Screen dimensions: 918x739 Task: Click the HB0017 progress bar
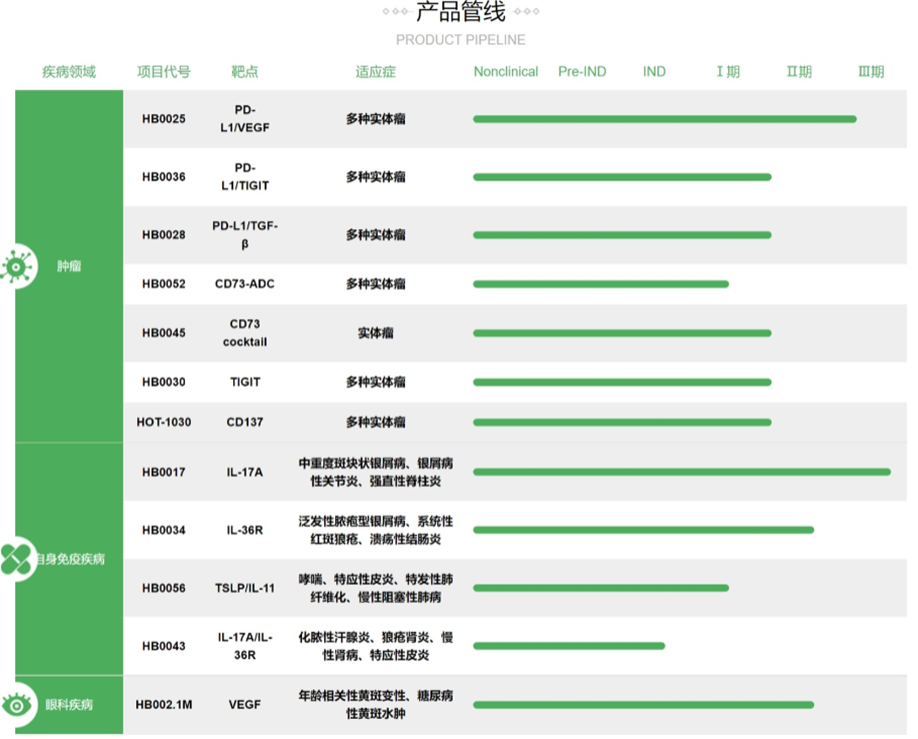681,472
